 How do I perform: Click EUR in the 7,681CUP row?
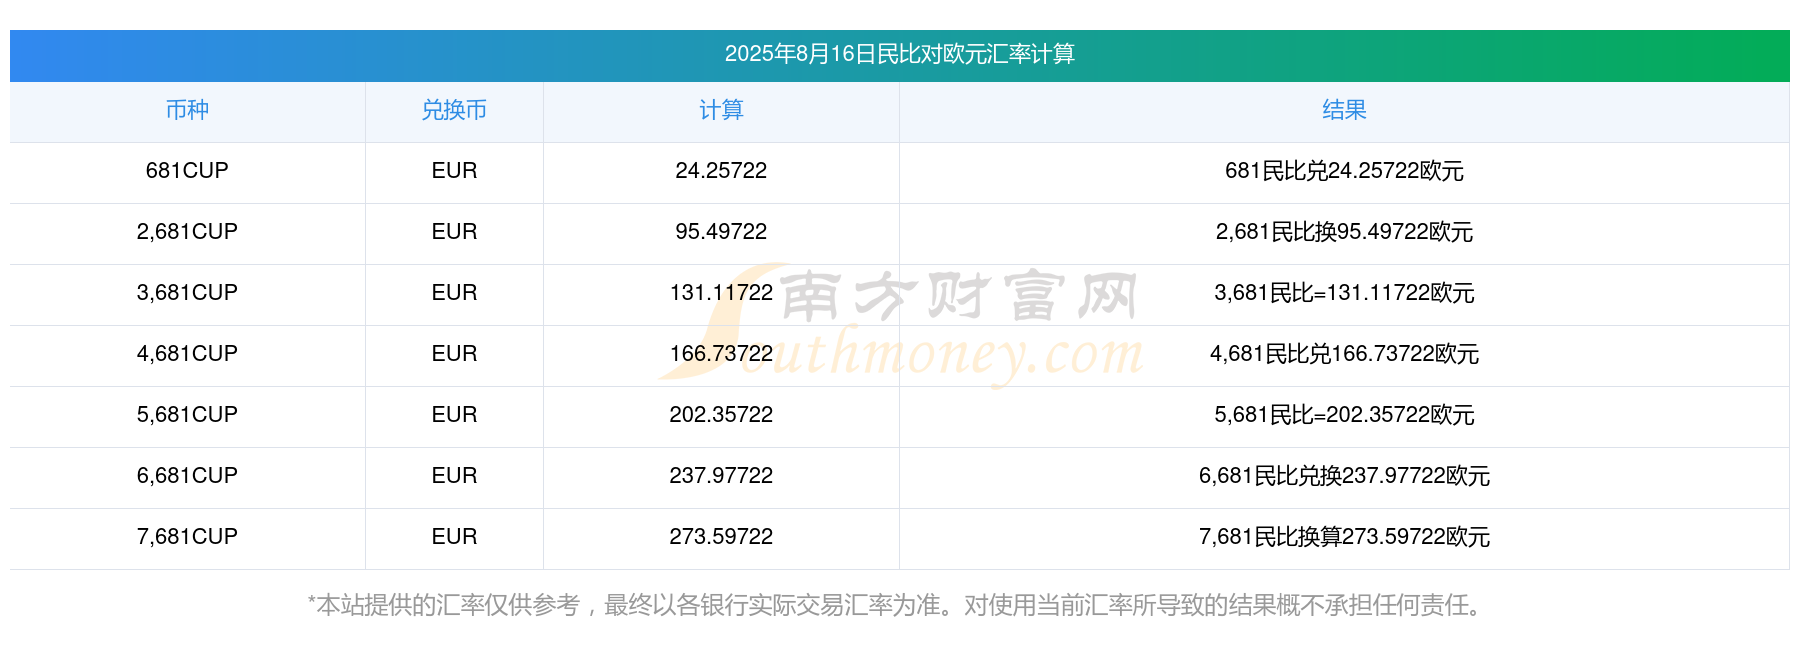(454, 537)
